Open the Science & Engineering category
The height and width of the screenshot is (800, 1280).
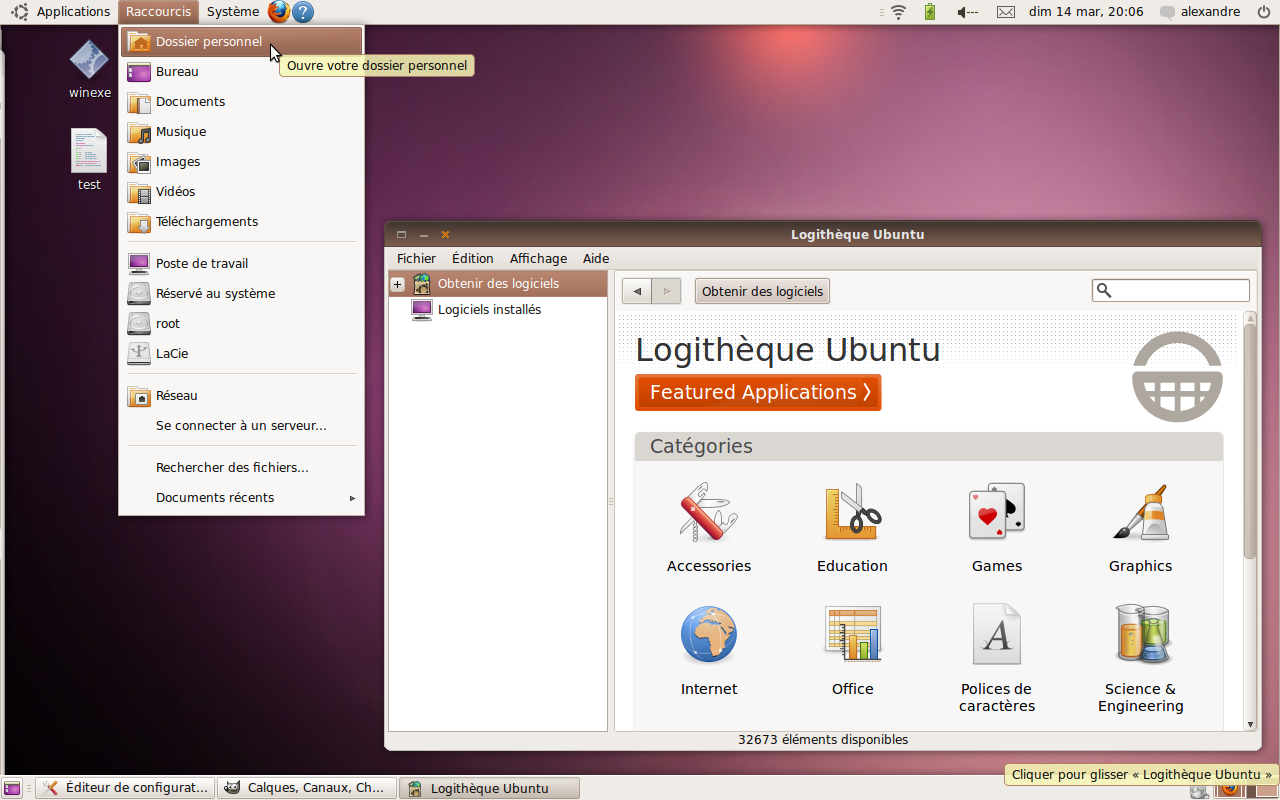coord(1140,658)
